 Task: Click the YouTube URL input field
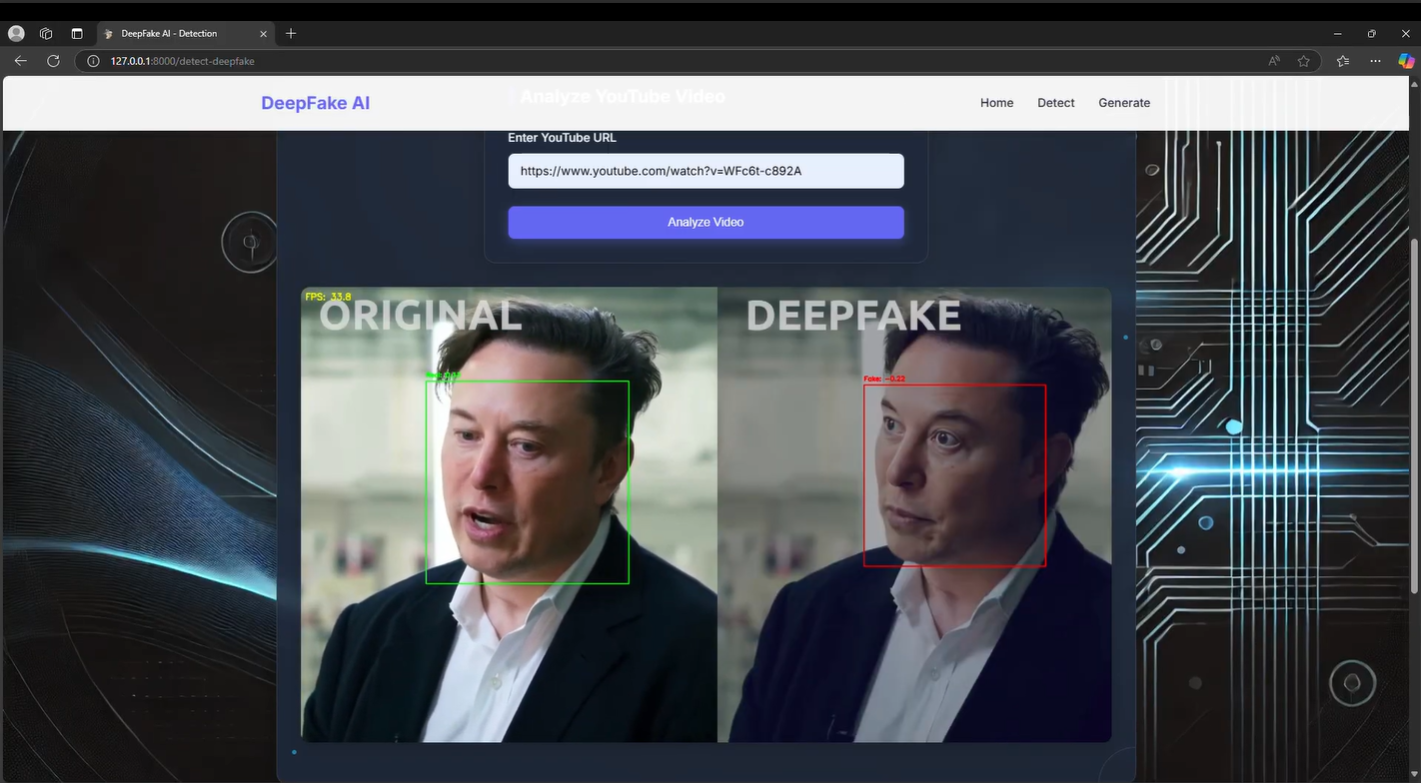pyautogui.click(x=706, y=171)
